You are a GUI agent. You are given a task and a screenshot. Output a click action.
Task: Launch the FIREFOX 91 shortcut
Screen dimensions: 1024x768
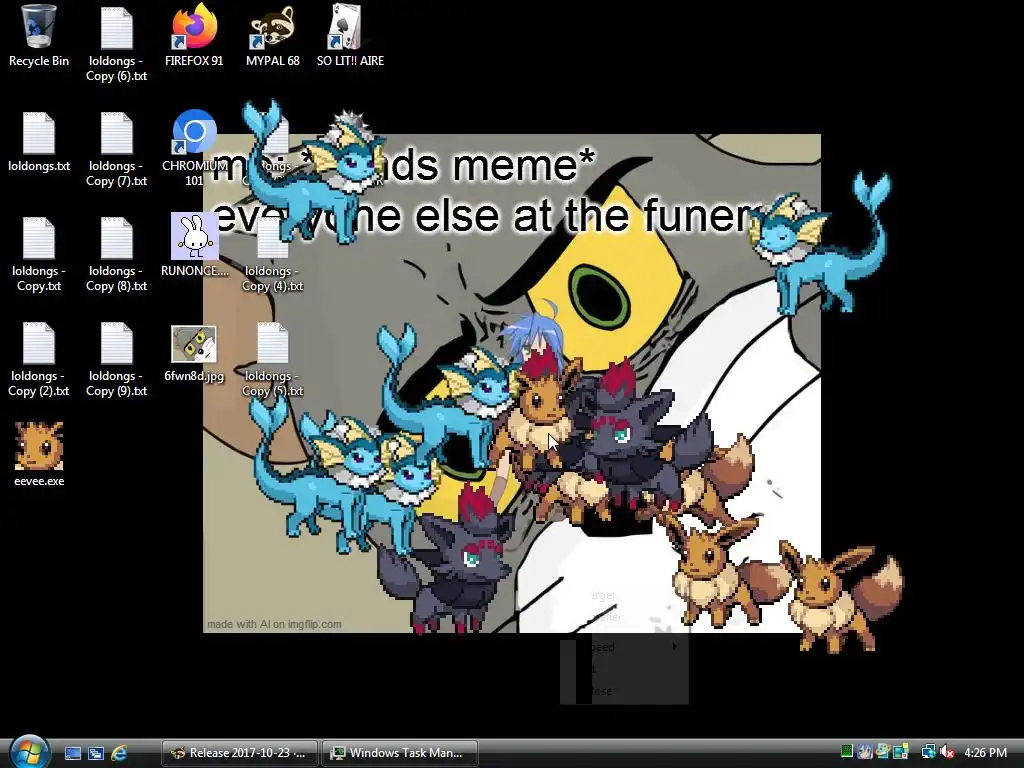click(194, 36)
